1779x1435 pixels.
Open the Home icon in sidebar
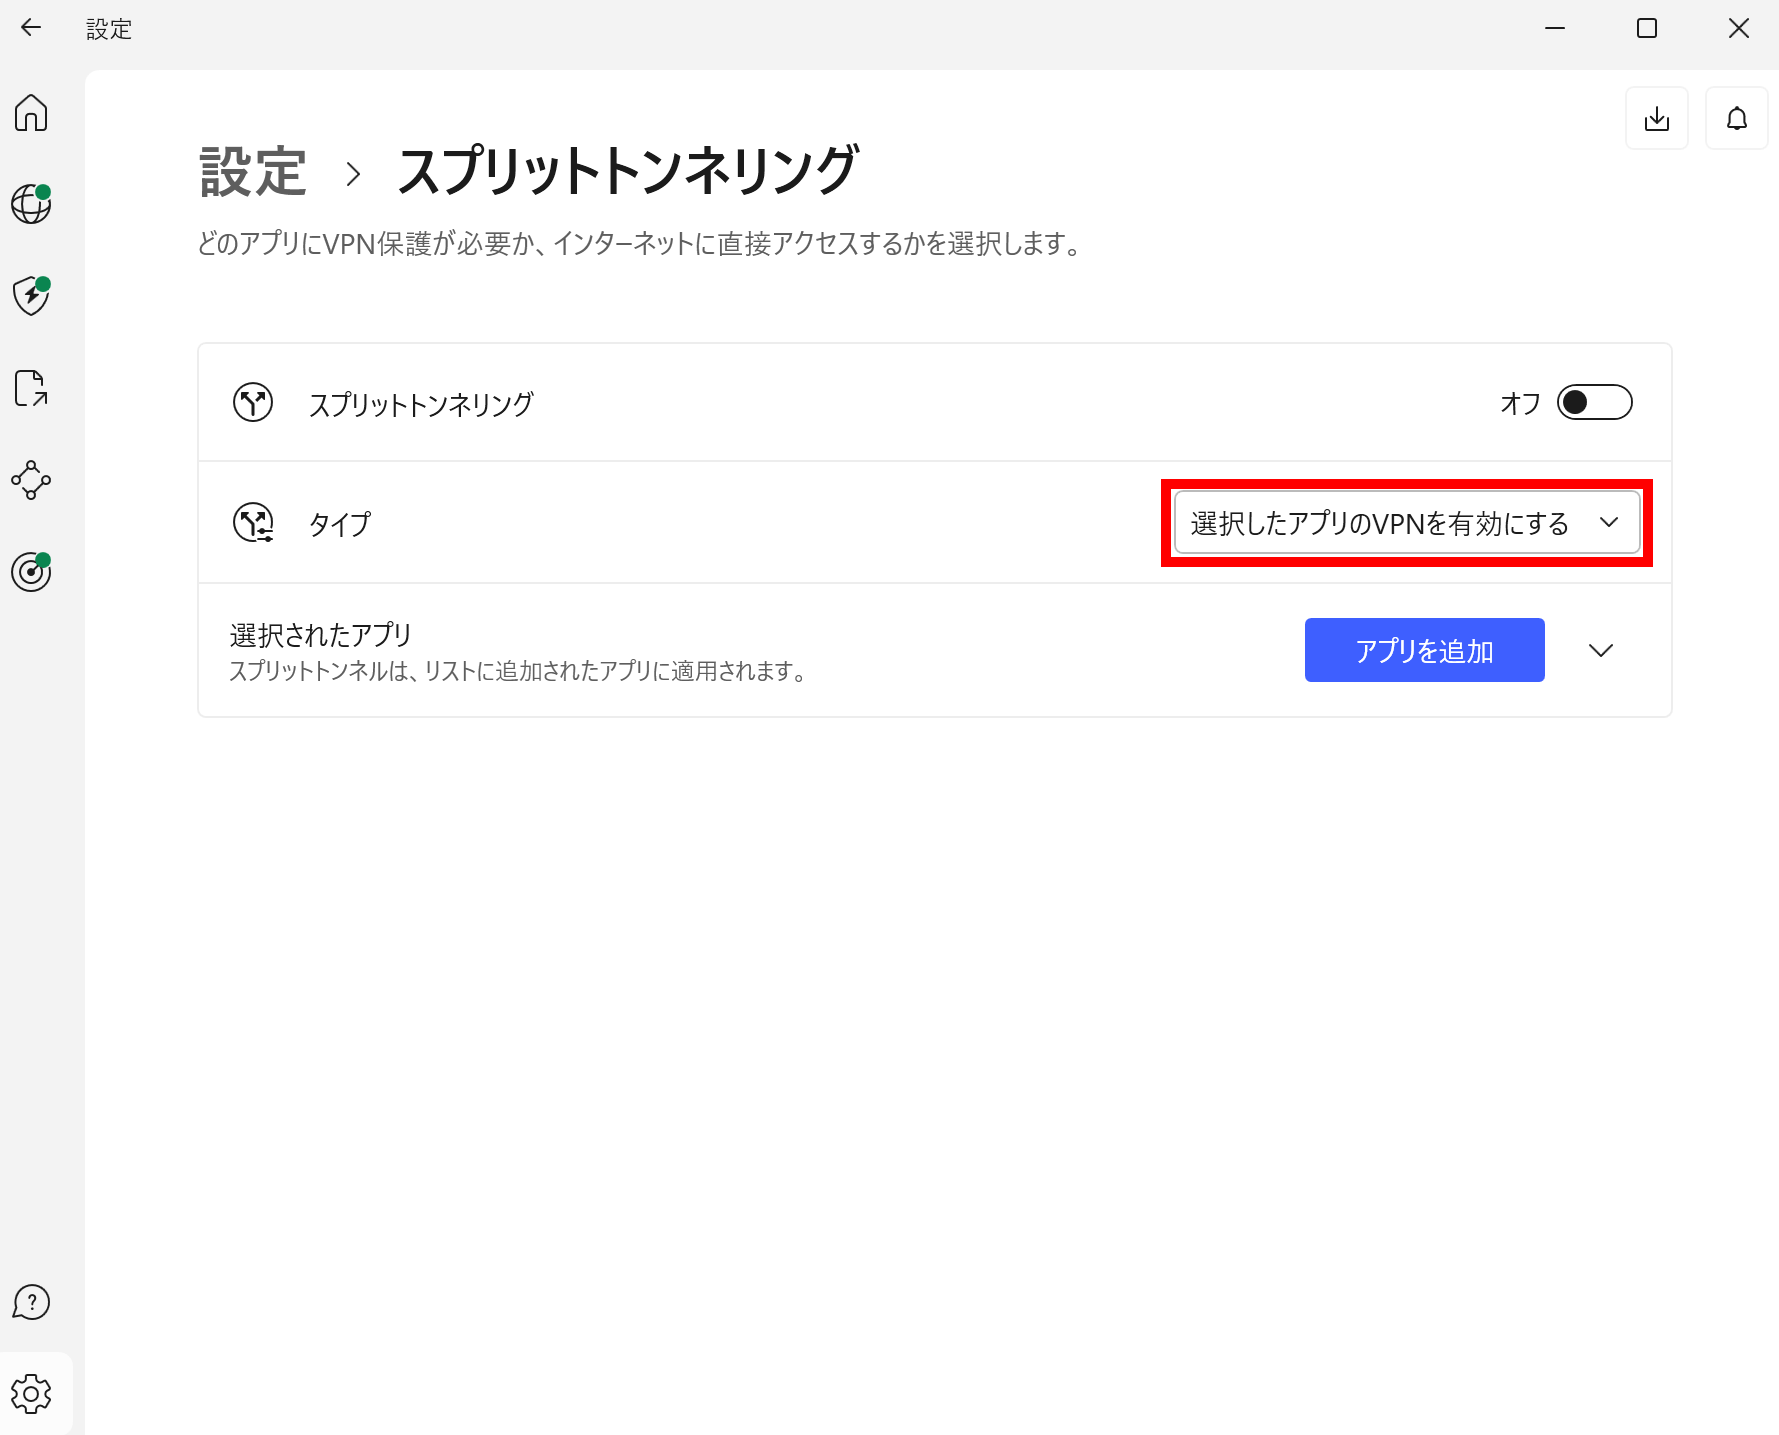click(x=31, y=113)
